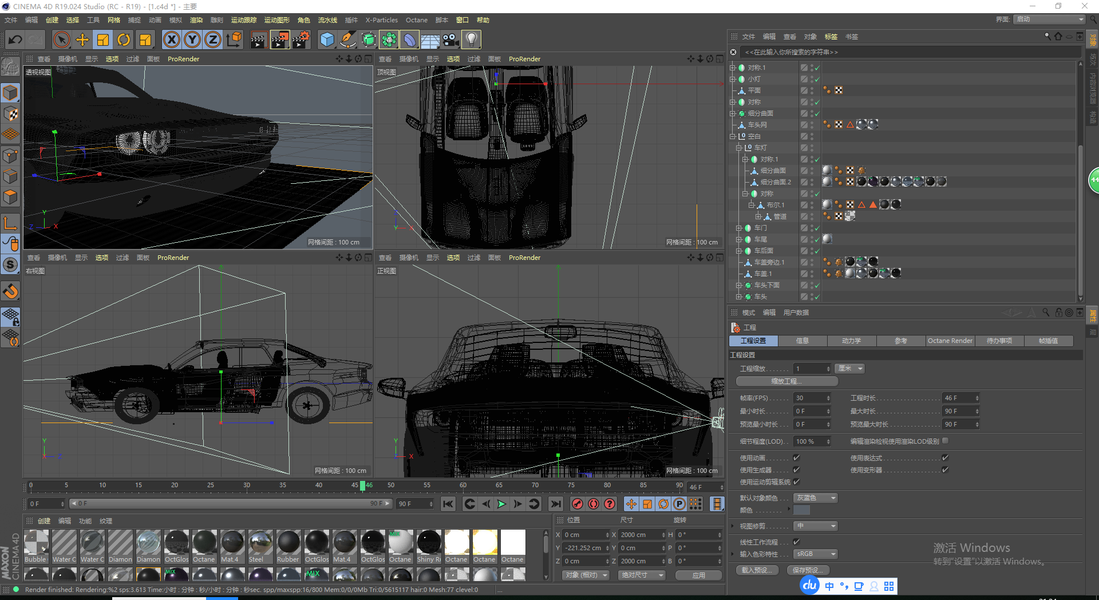Toggle the 使用表达式 checkbox

coord(945,458)
